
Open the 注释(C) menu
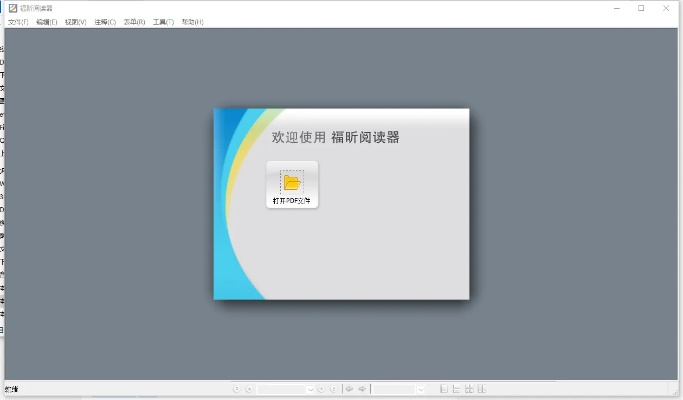[x=105, y=21]
